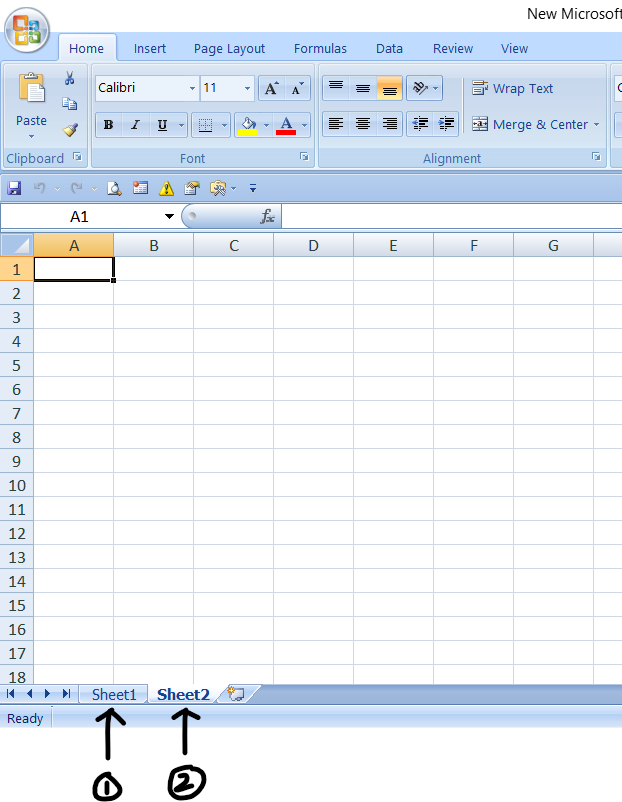Expand the font size 11 dropdown
This screenshot has width=622, height=802.
pyautogui.click(x=247, y=89)
